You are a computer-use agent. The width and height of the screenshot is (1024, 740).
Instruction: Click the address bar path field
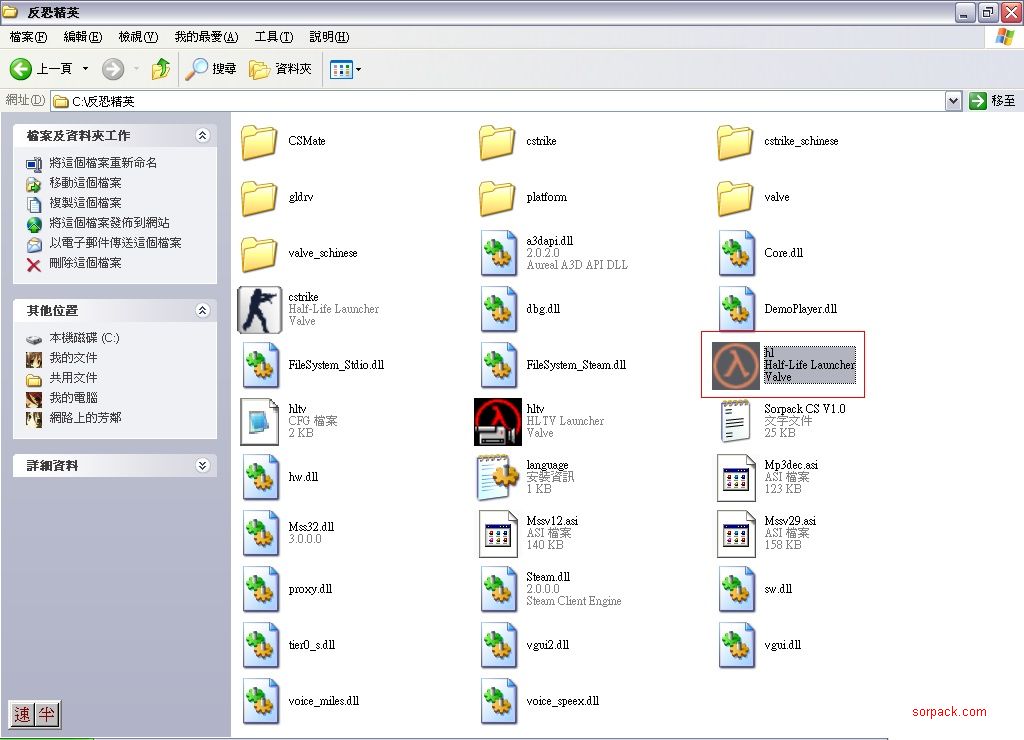pyautogui.click(x=500, y=101)
